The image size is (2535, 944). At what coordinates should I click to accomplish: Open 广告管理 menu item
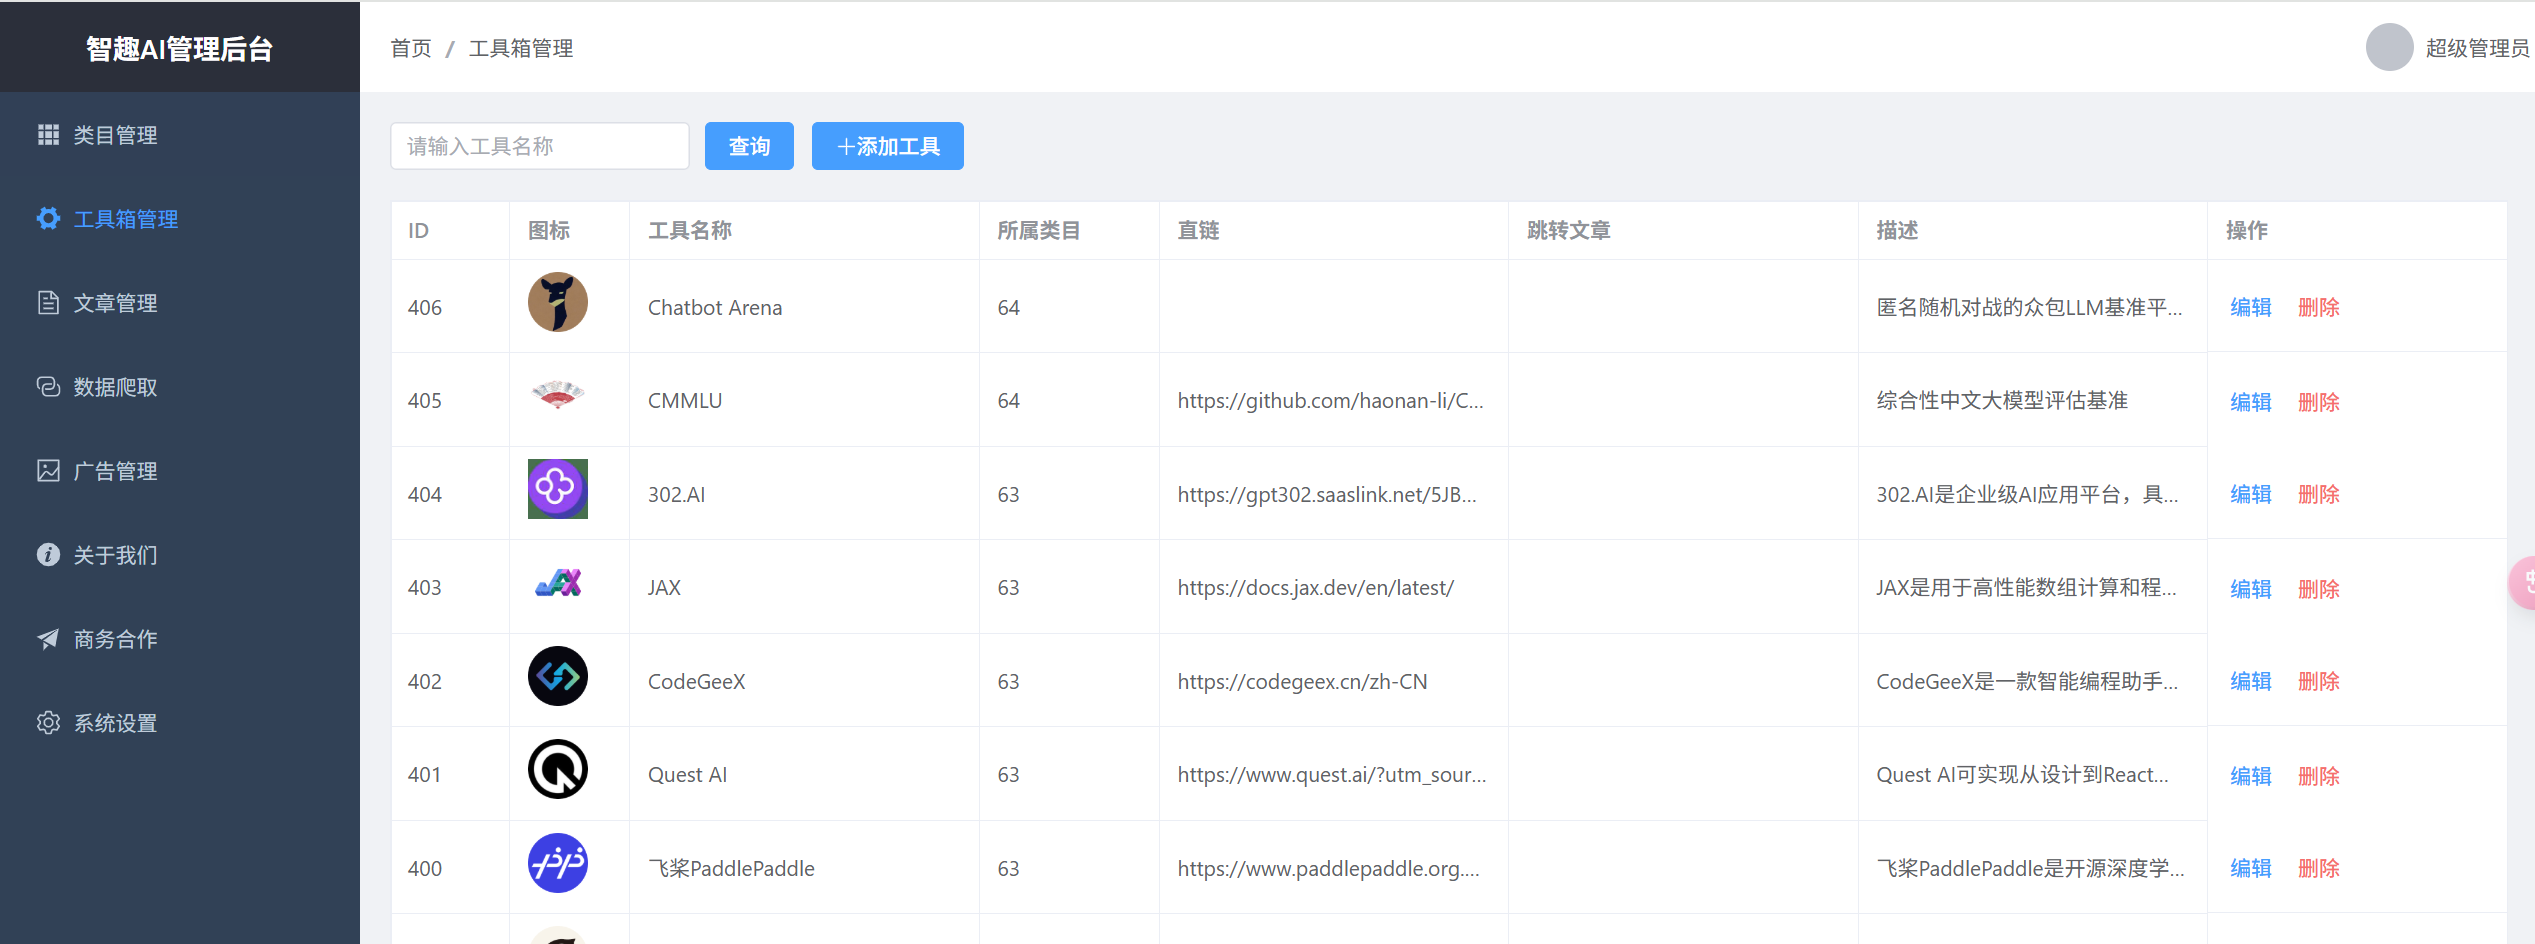(180, 471)
